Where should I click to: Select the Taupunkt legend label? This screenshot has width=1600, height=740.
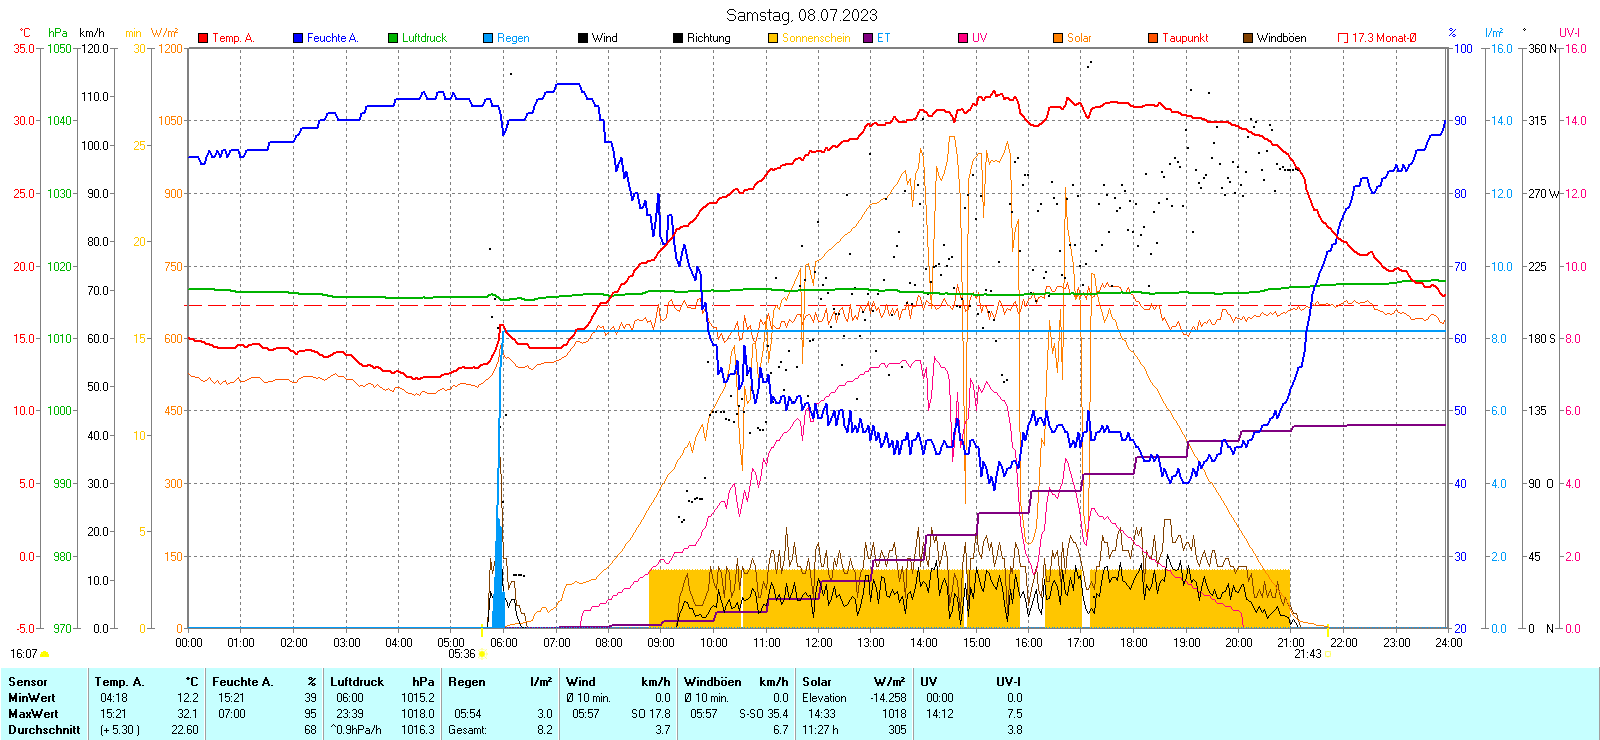(x=1184, y=38)
